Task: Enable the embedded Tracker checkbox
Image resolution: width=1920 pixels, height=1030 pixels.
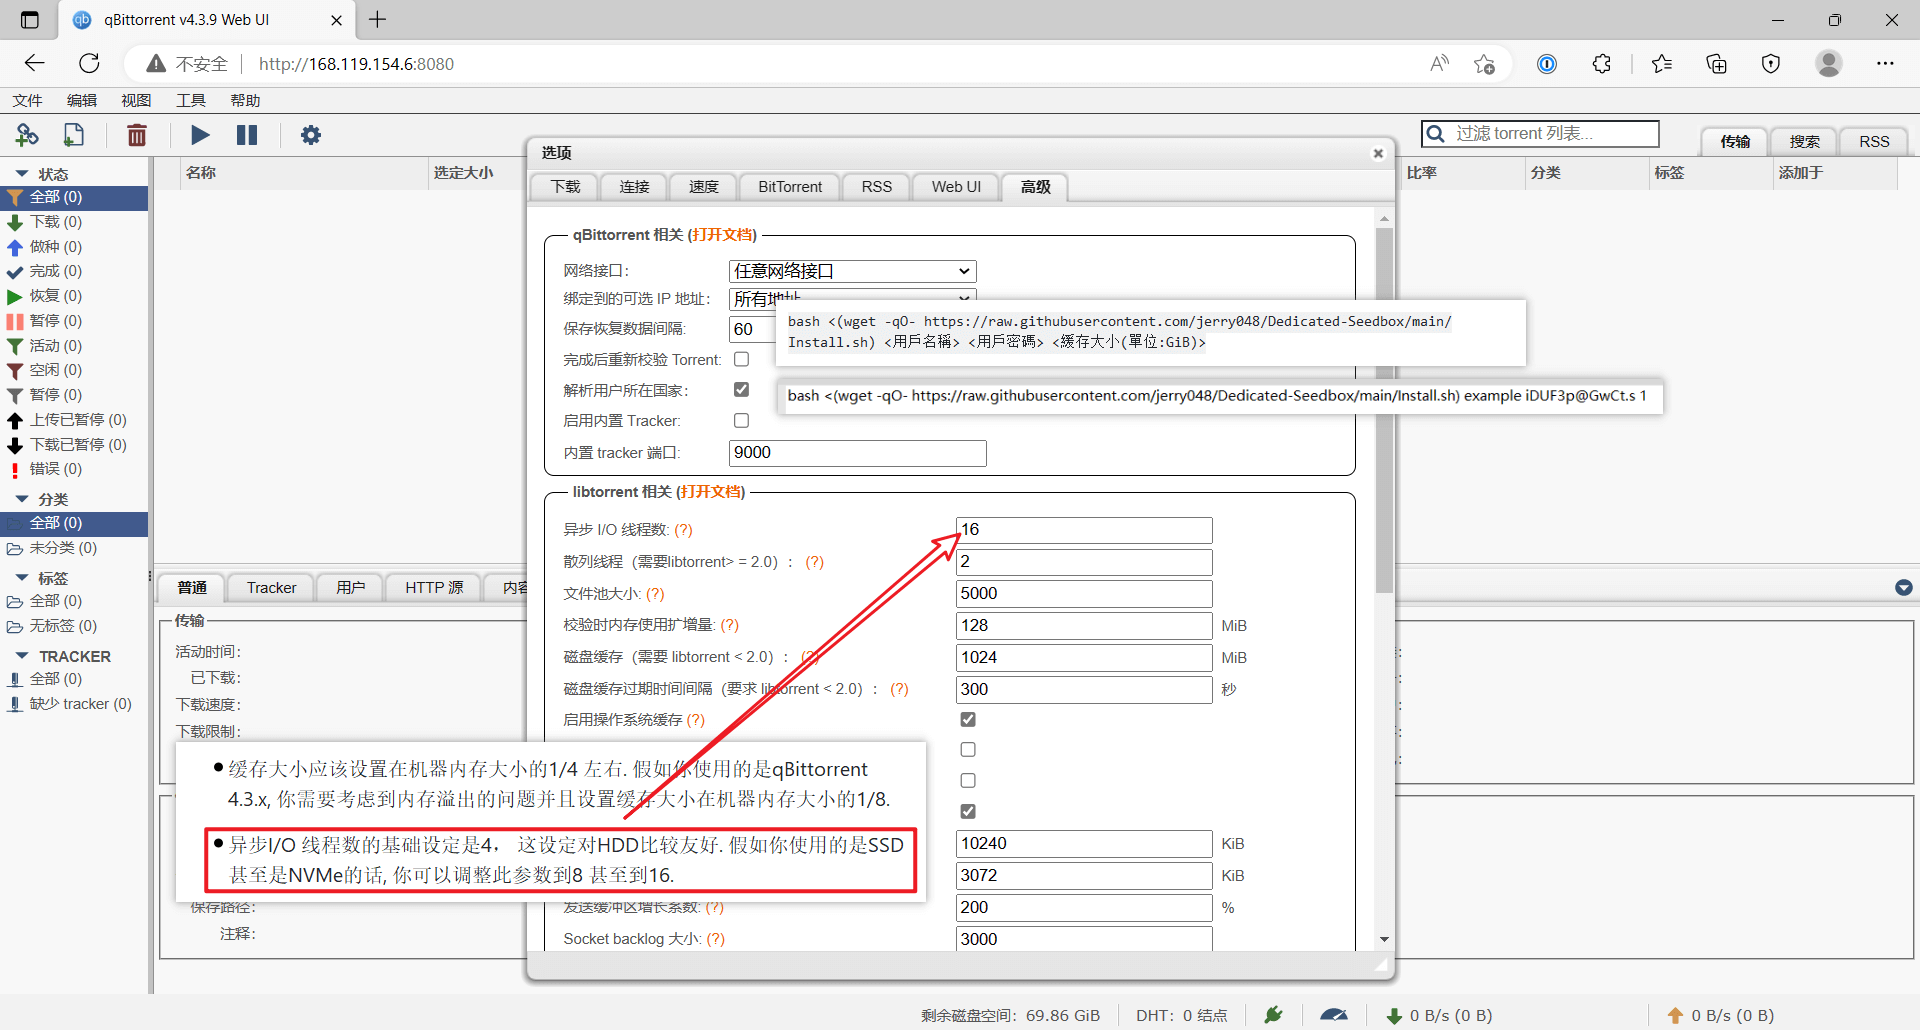Action: click(741, 421)
